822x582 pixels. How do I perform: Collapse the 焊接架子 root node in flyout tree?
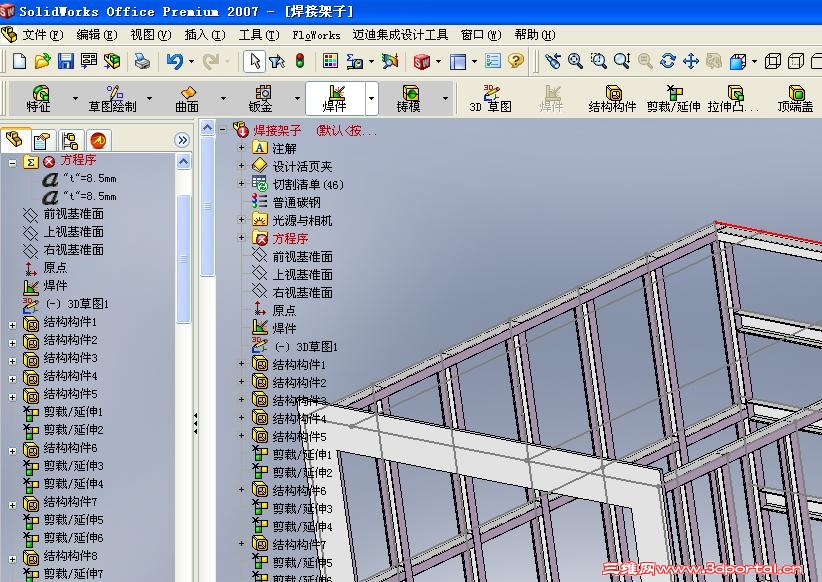[x=224, y=130]
